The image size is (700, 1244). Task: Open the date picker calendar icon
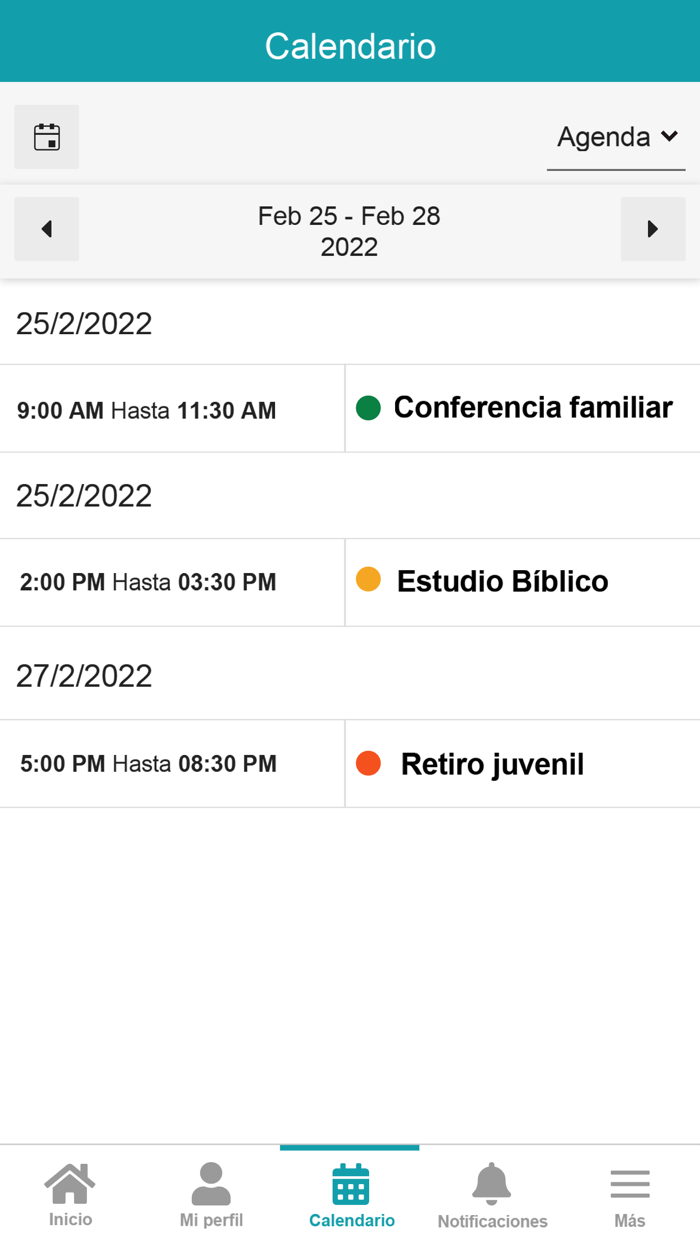[x=47, y=137]
